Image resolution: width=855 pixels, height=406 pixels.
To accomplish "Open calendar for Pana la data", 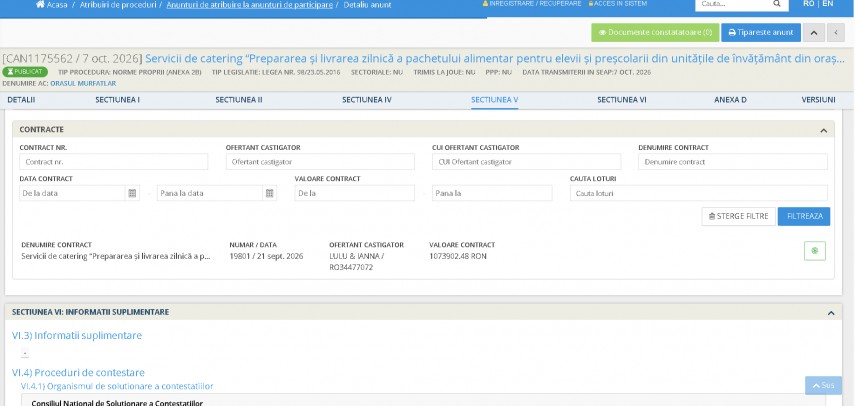I will [269, 193].
